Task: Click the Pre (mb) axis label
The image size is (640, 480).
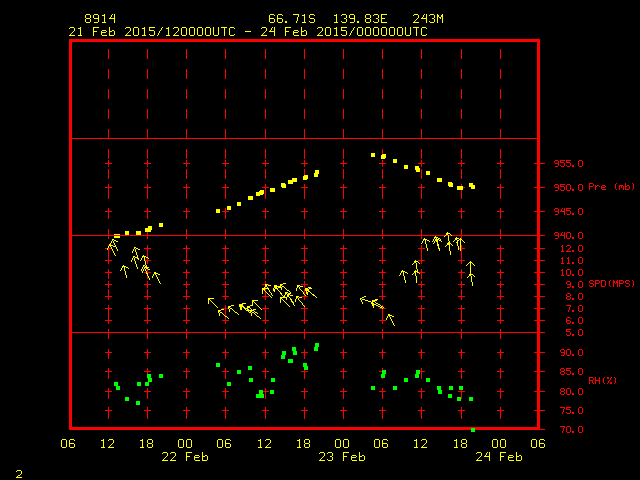Action: 612,187
